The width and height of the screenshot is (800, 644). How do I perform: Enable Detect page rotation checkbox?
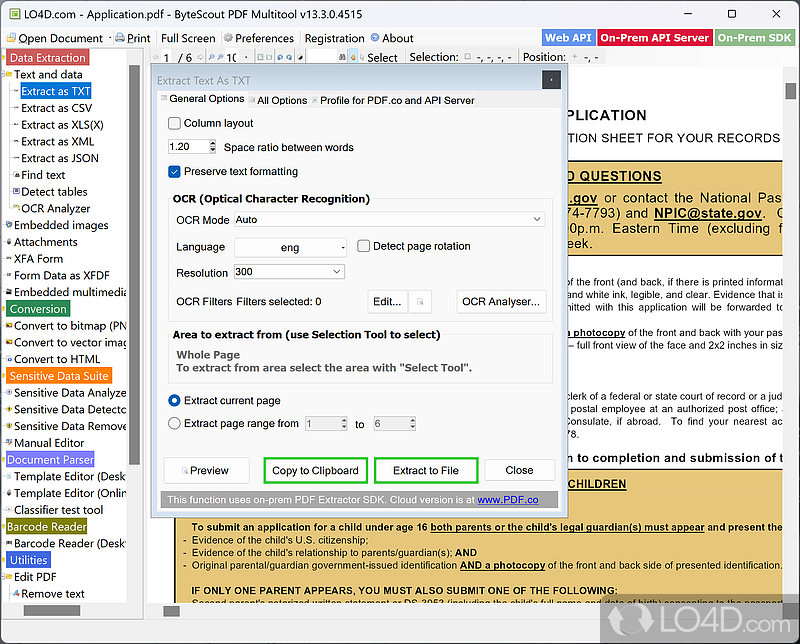click(363, 246)
